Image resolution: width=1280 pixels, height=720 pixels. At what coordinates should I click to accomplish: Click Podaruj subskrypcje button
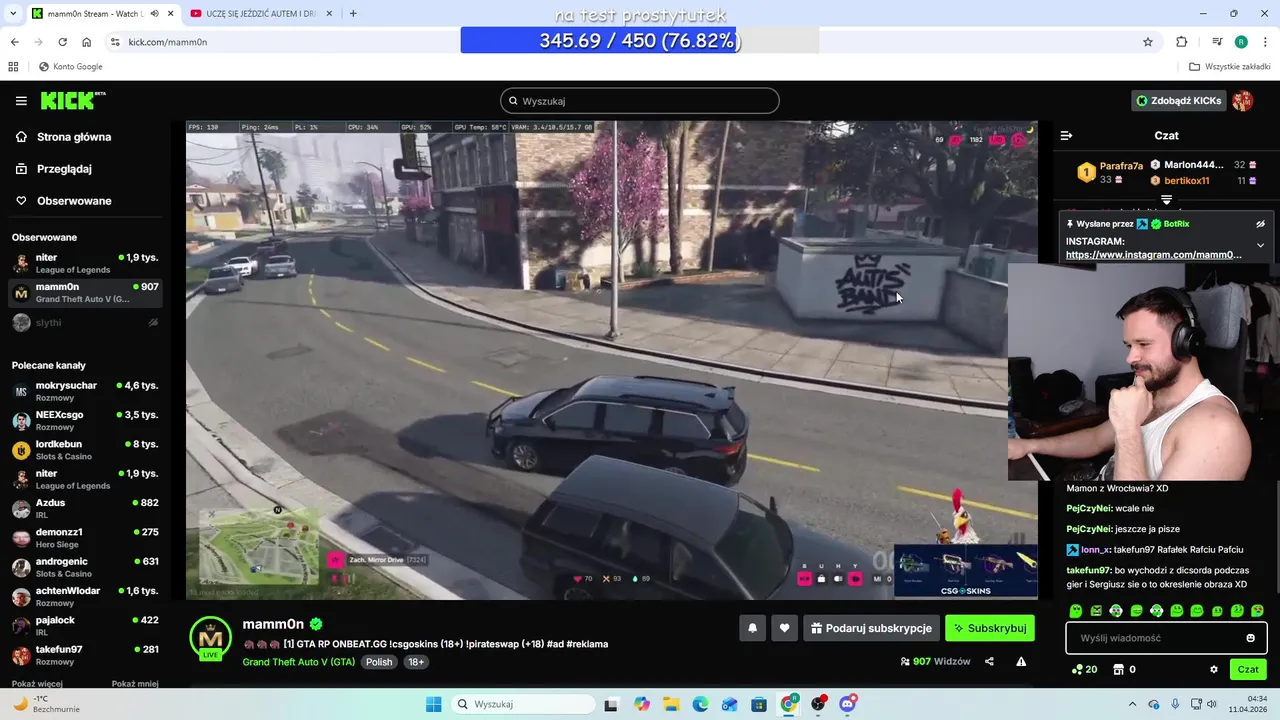[x=871, y=628]
